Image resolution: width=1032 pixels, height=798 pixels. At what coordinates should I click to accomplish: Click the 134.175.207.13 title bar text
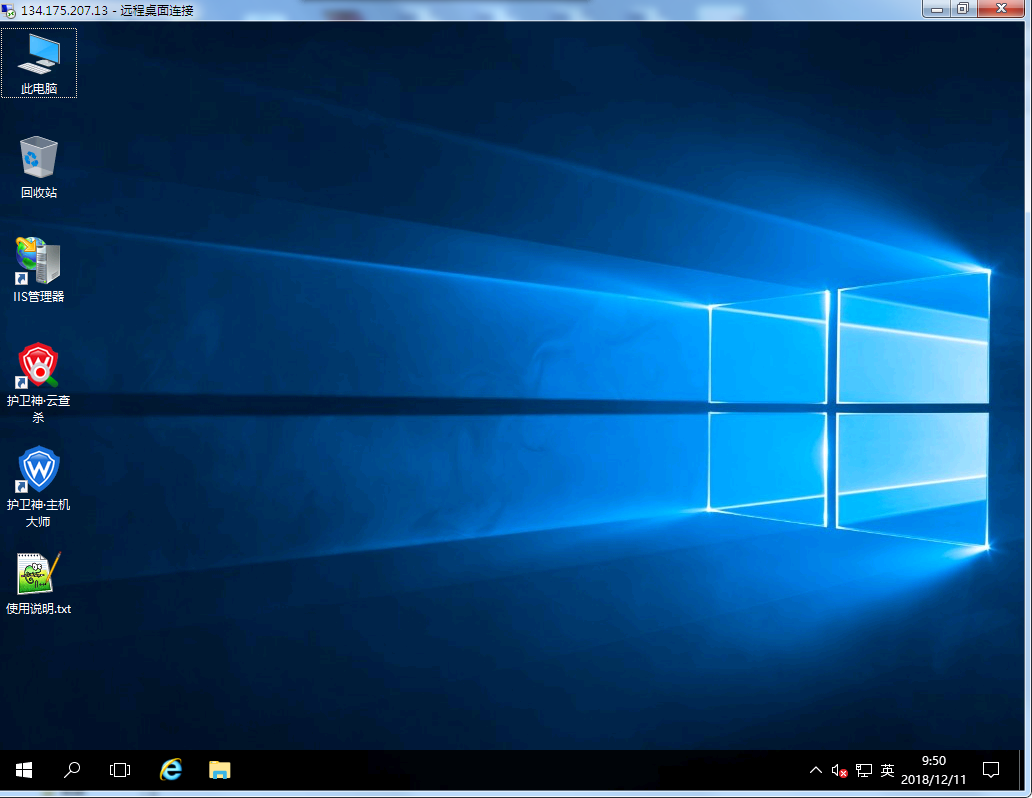[x=64, y=11]
